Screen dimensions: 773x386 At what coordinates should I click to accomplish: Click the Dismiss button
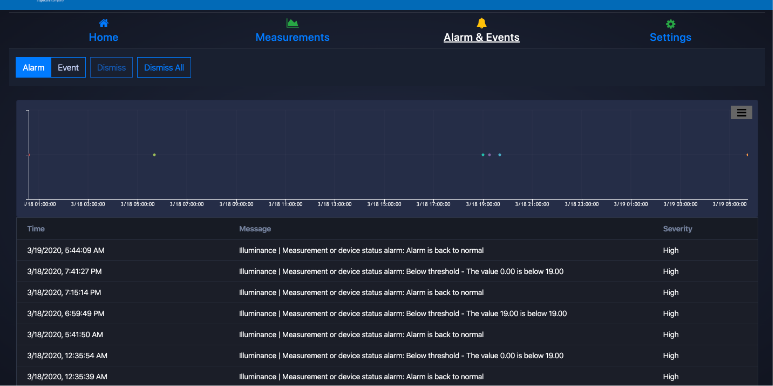[111, 68]
